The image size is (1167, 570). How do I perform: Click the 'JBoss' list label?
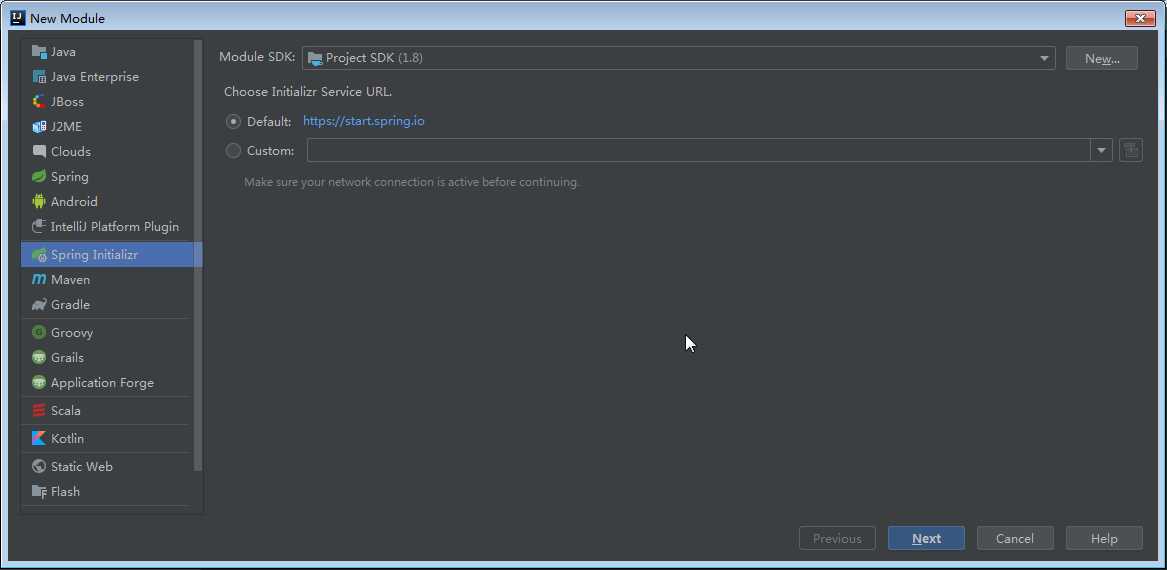67,102
